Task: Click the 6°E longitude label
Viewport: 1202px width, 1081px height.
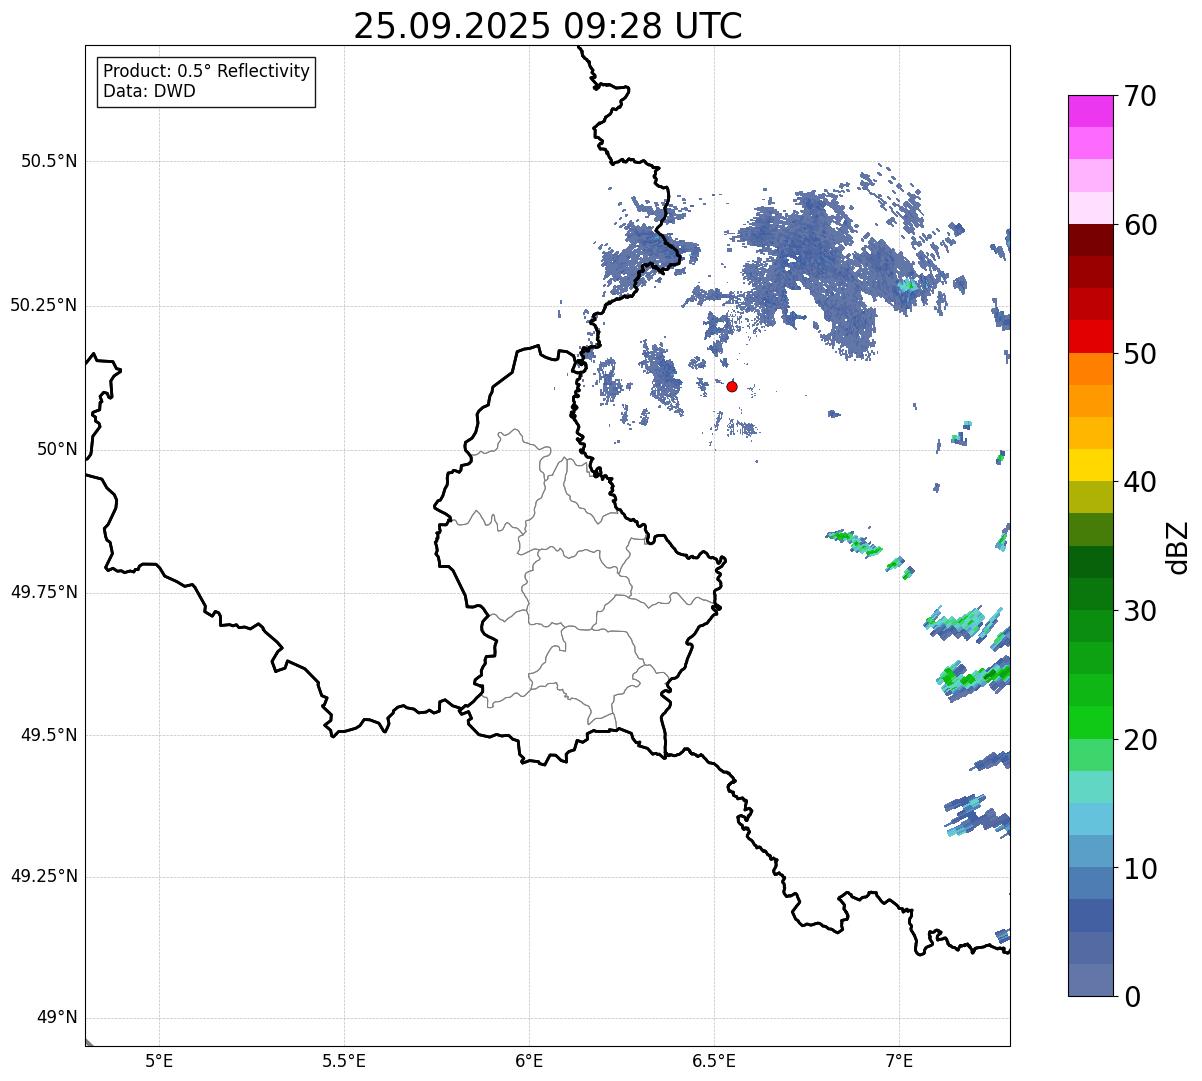Action: (529, 1060)
